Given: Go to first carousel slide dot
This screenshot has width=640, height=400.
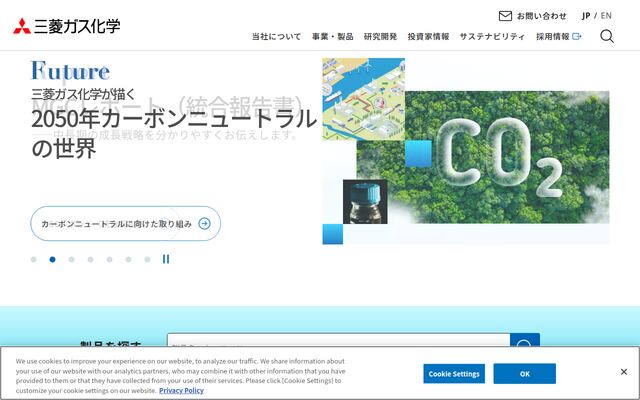Looking at the screenshot, I should click(33, 260).
